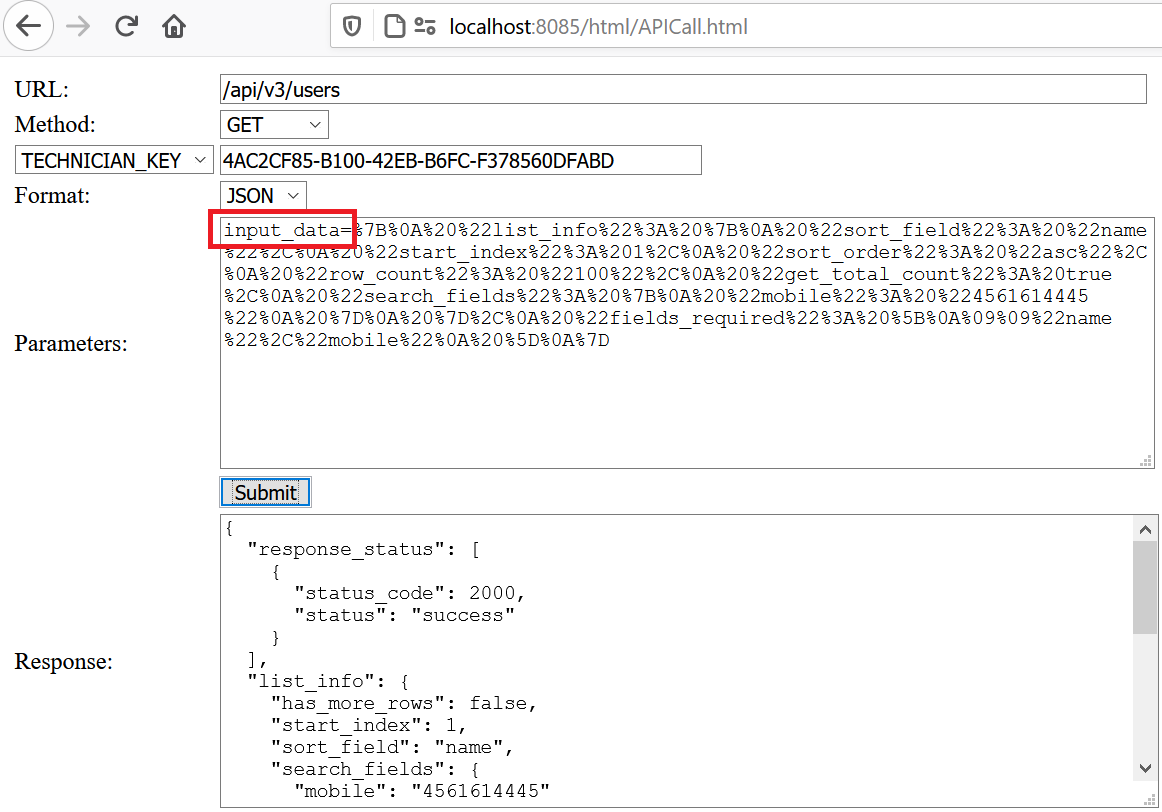This screenshot has width=1162, height=812.
Task: Click the tracking protection shield icon
Action: pos(352,27)
